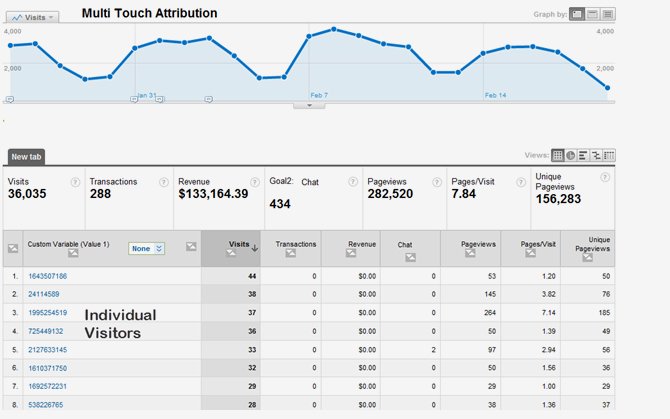Open visitor 1643507186 link
Viewport: 670px width, 419px height.
[x=47, y=276]
